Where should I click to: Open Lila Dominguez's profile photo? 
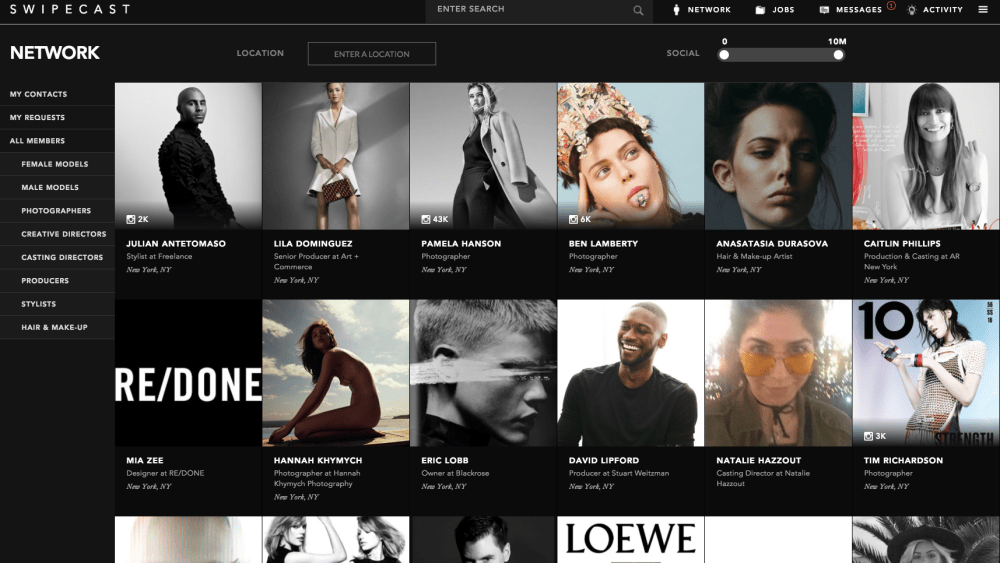[335, 156]
